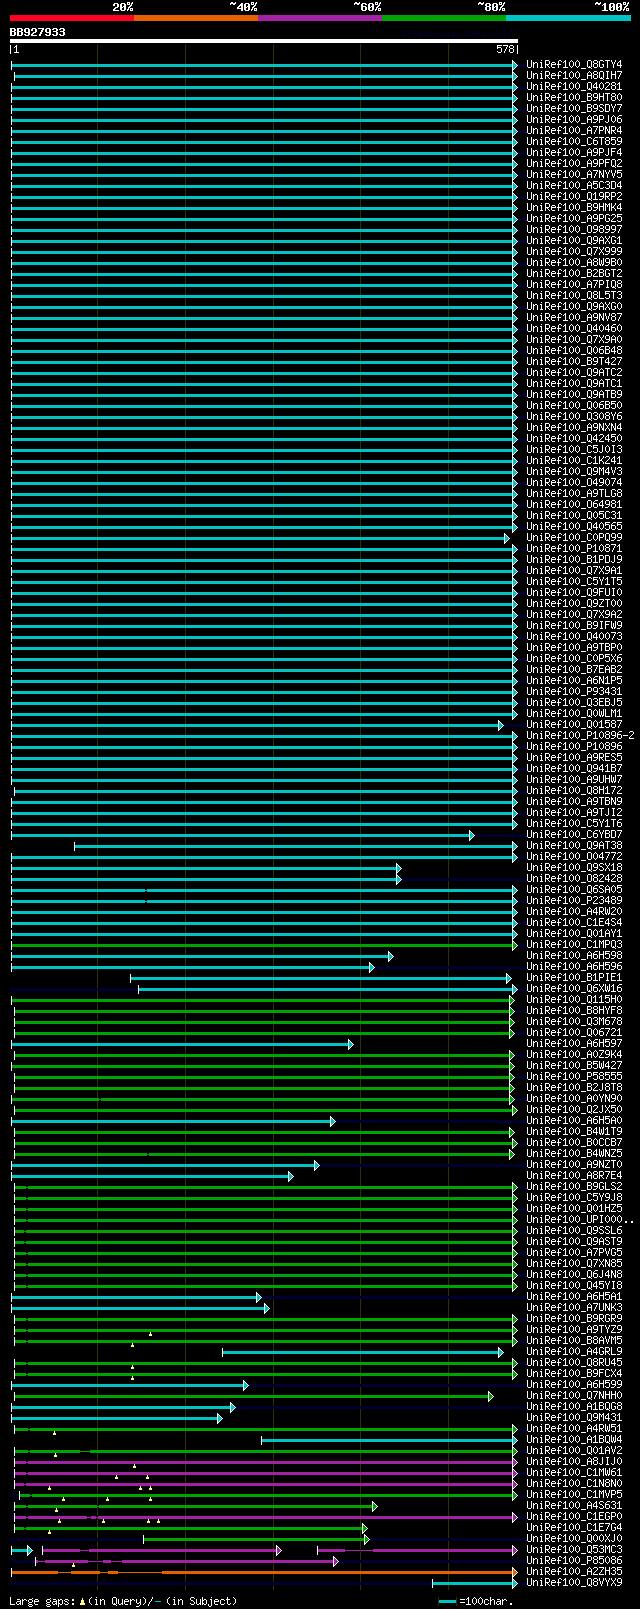Open hit UniRef100_Q9SX18
The height and width of the screenshot is (1609, 640).
[x=574, y=868]
